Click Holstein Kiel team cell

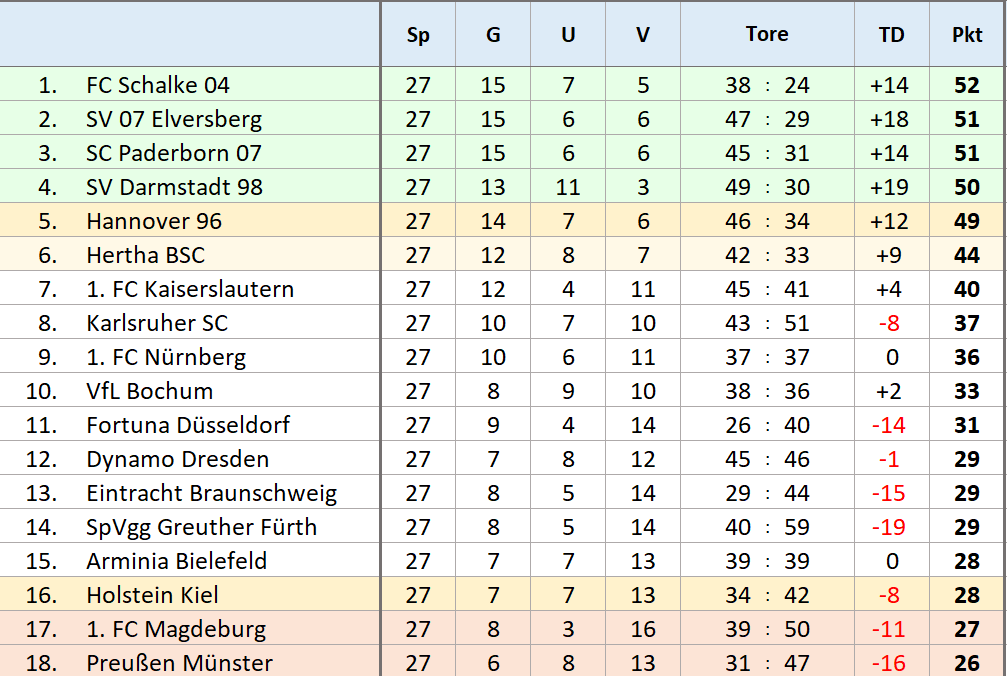coord(152,595)
